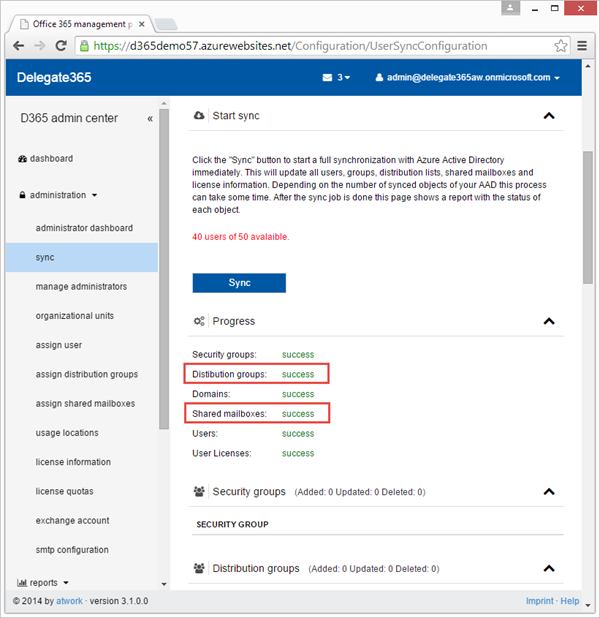Bookmark this page with the star icon
This screenshot has width=600, height=618.
560,46
